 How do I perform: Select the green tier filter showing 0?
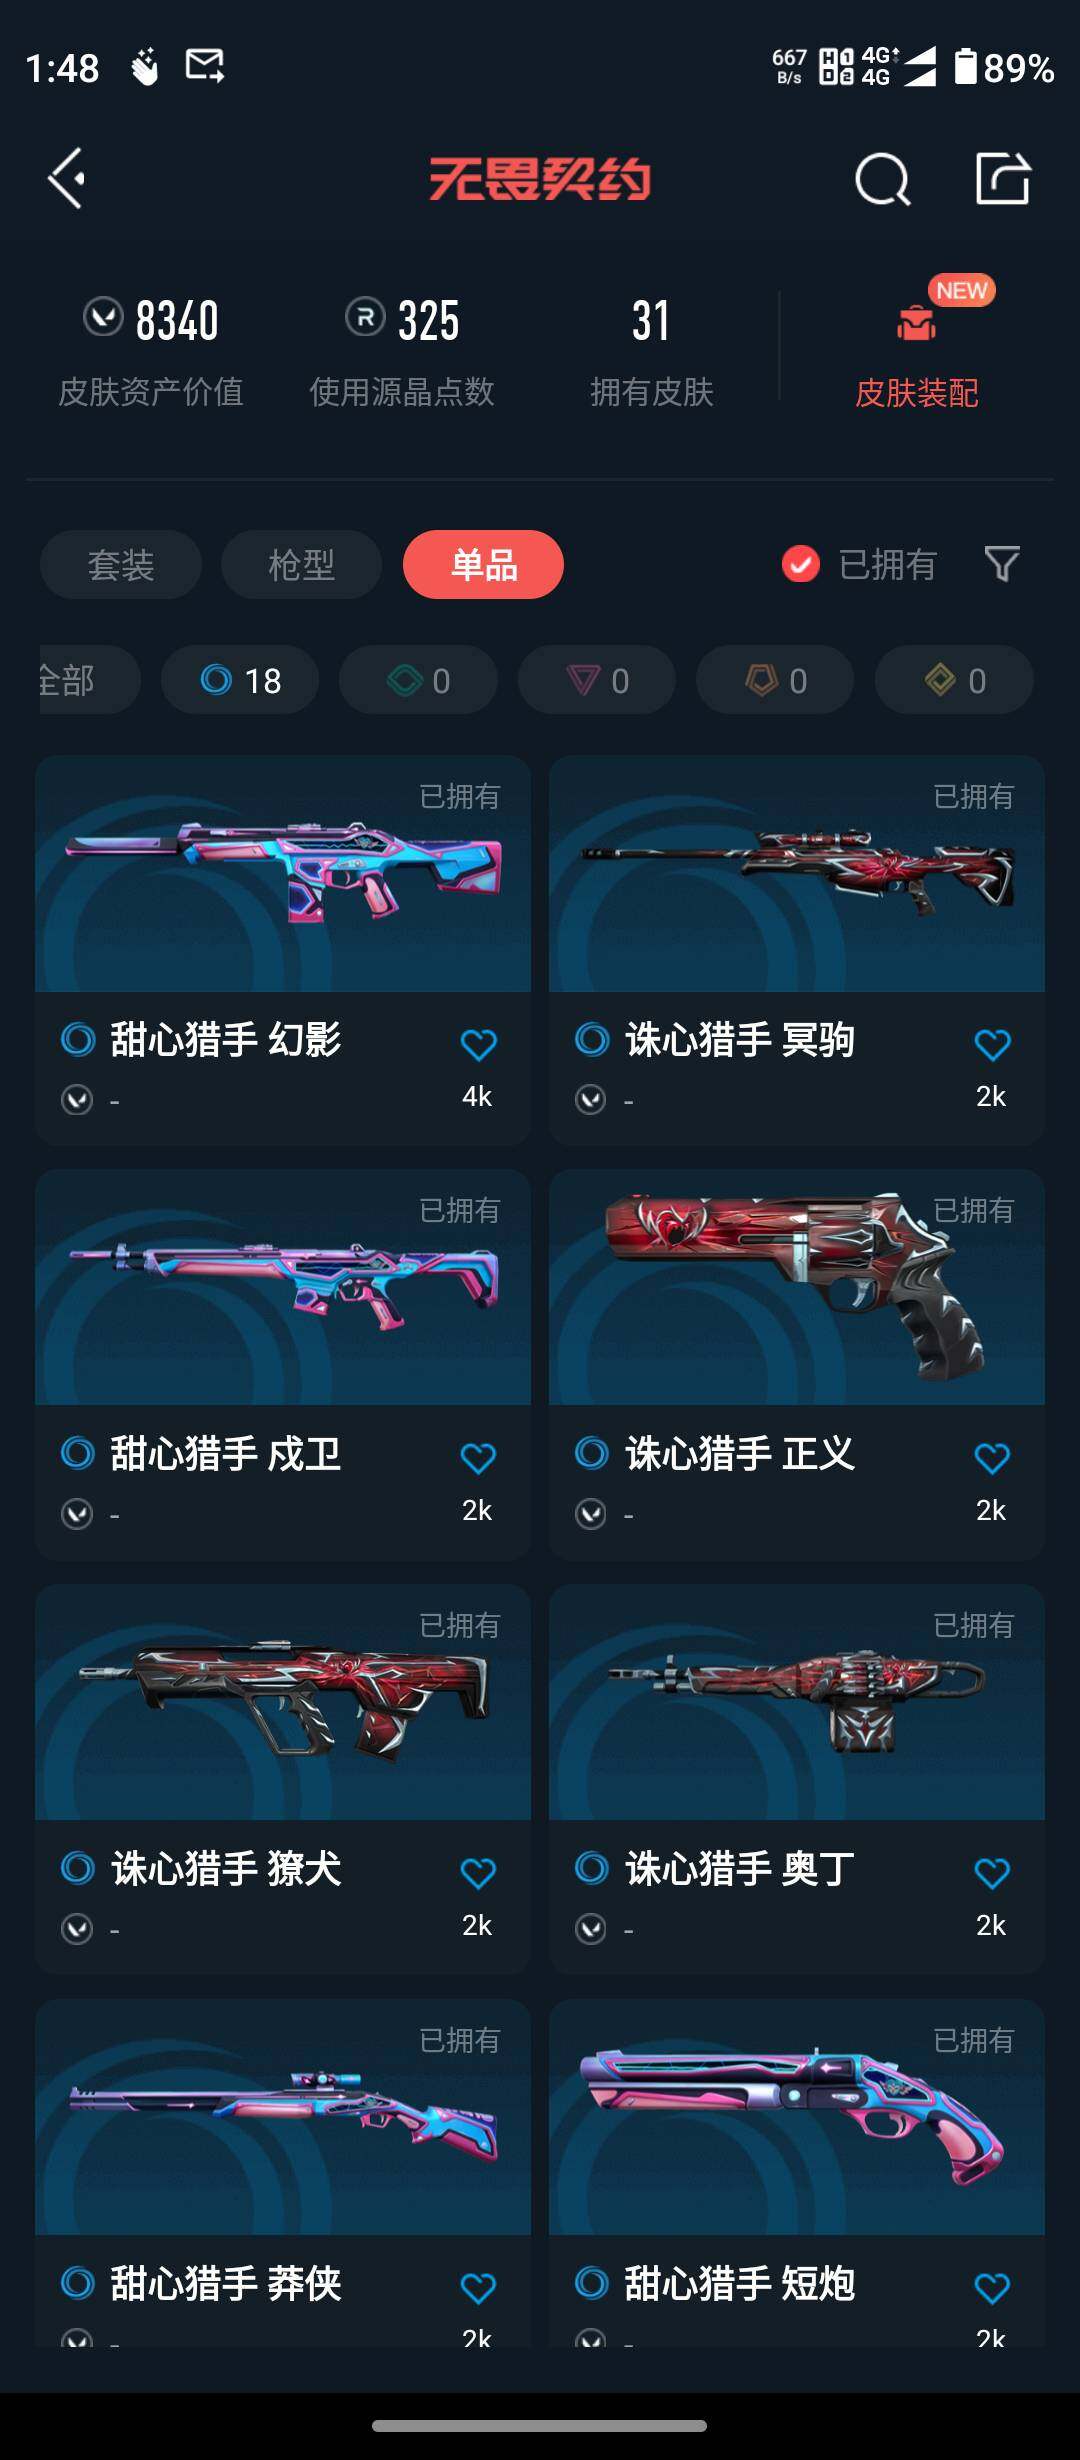418,680
